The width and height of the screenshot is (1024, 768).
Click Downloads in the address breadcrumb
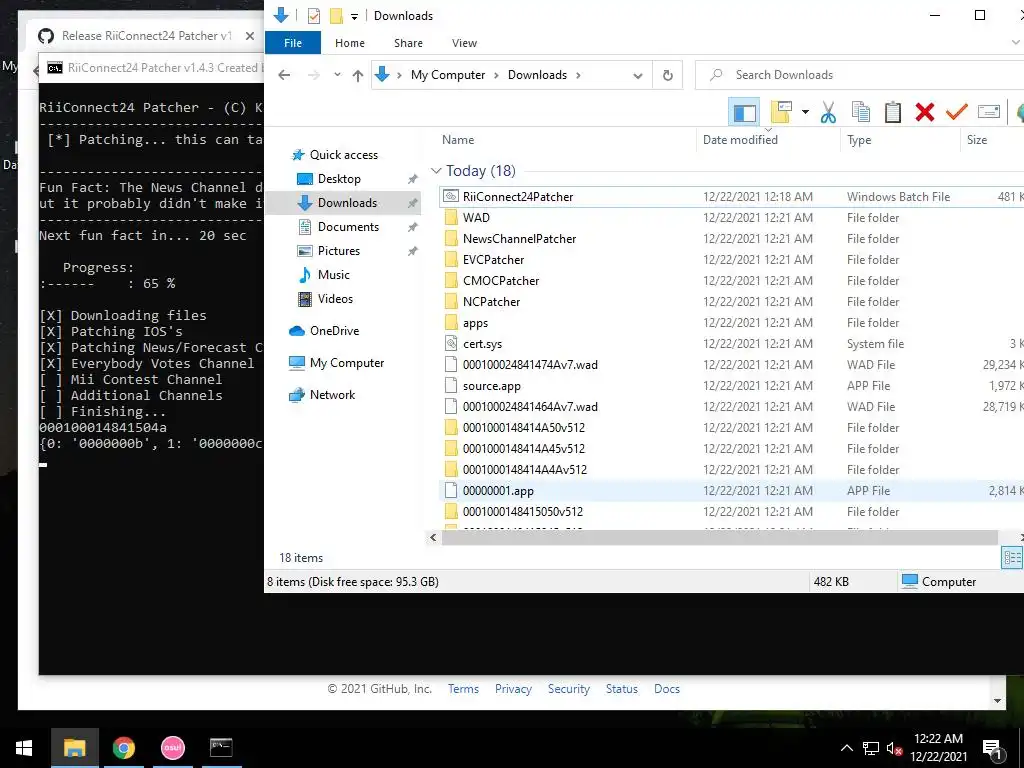pos(537,75)
